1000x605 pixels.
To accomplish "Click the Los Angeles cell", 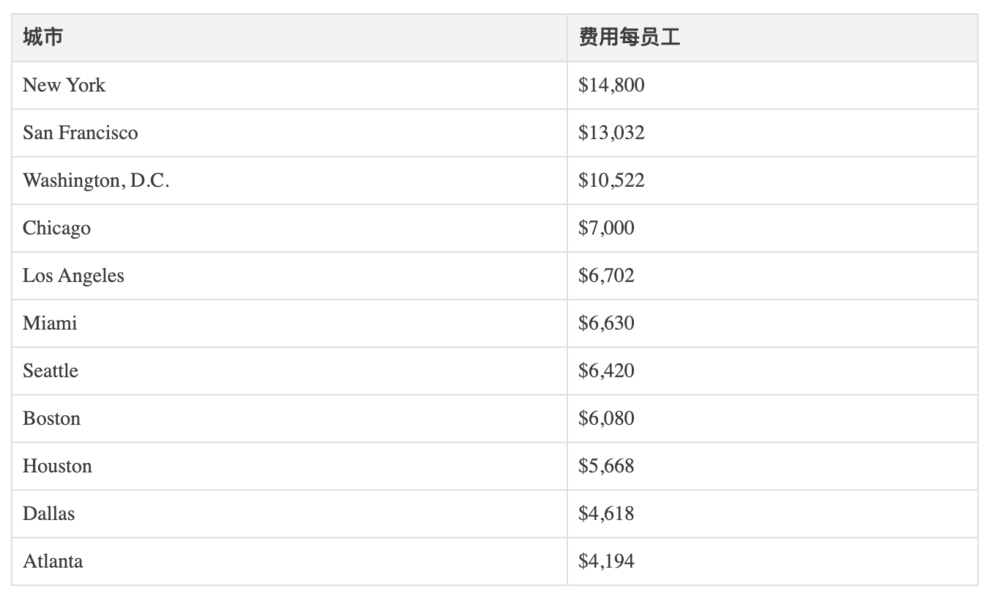I will [x=74, y=276].
